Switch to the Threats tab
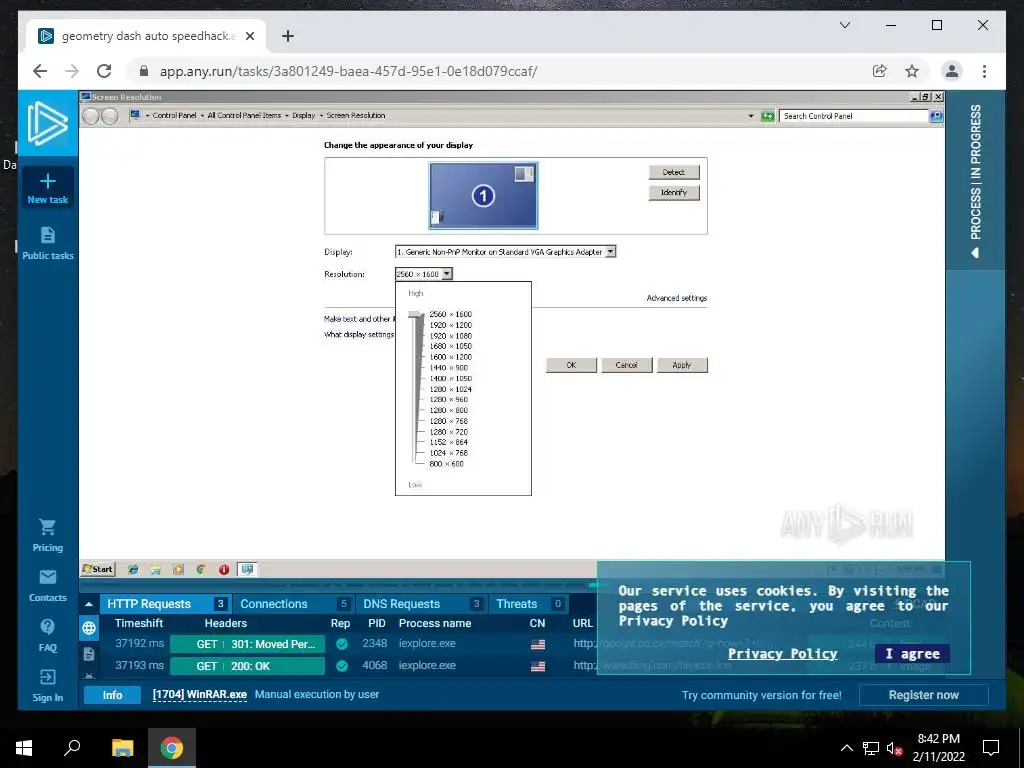1024x768 pixels. click(528, 604)
